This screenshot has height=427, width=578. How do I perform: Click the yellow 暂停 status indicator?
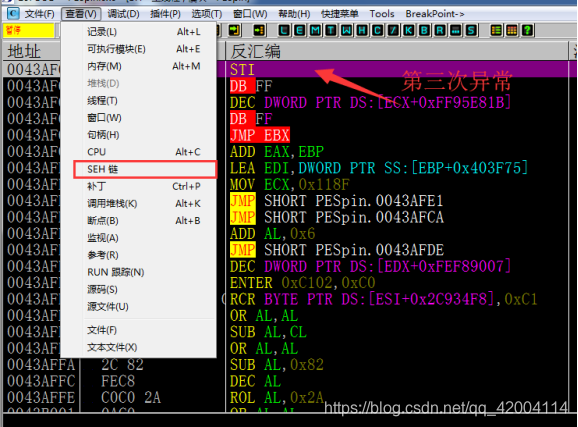(28, 30)
